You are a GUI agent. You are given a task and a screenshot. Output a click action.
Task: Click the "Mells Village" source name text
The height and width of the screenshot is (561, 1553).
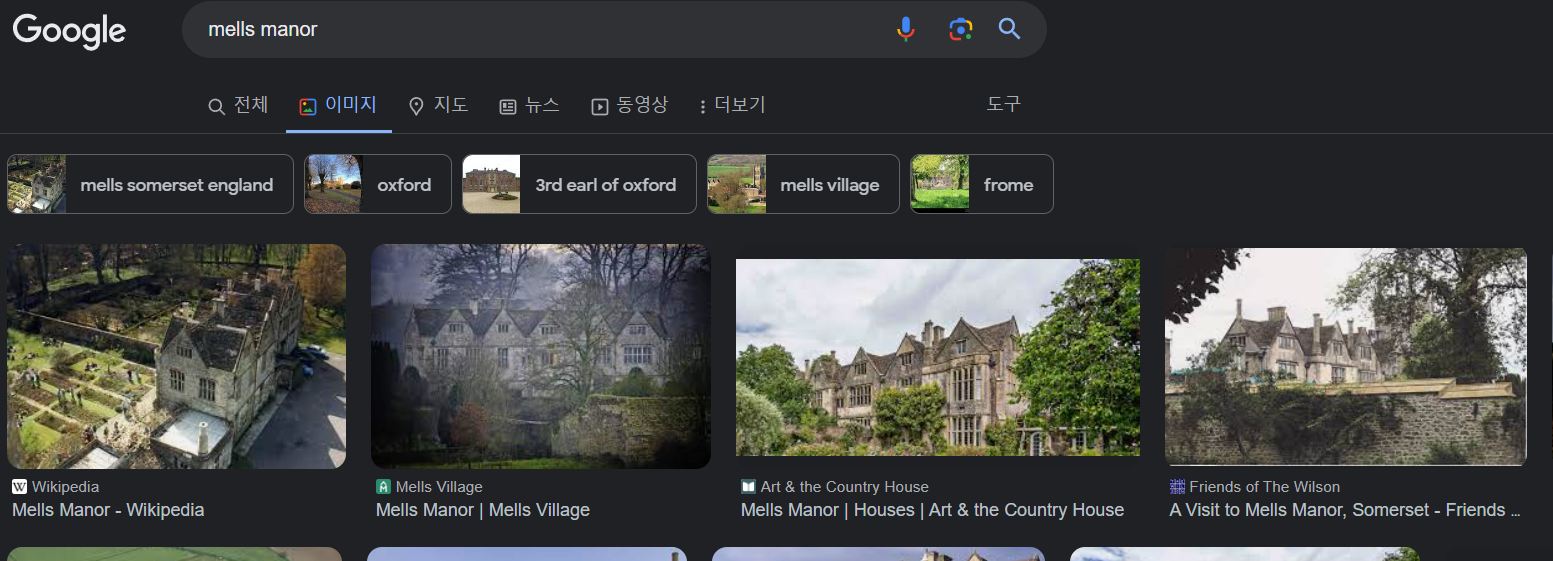coord(439,487)
